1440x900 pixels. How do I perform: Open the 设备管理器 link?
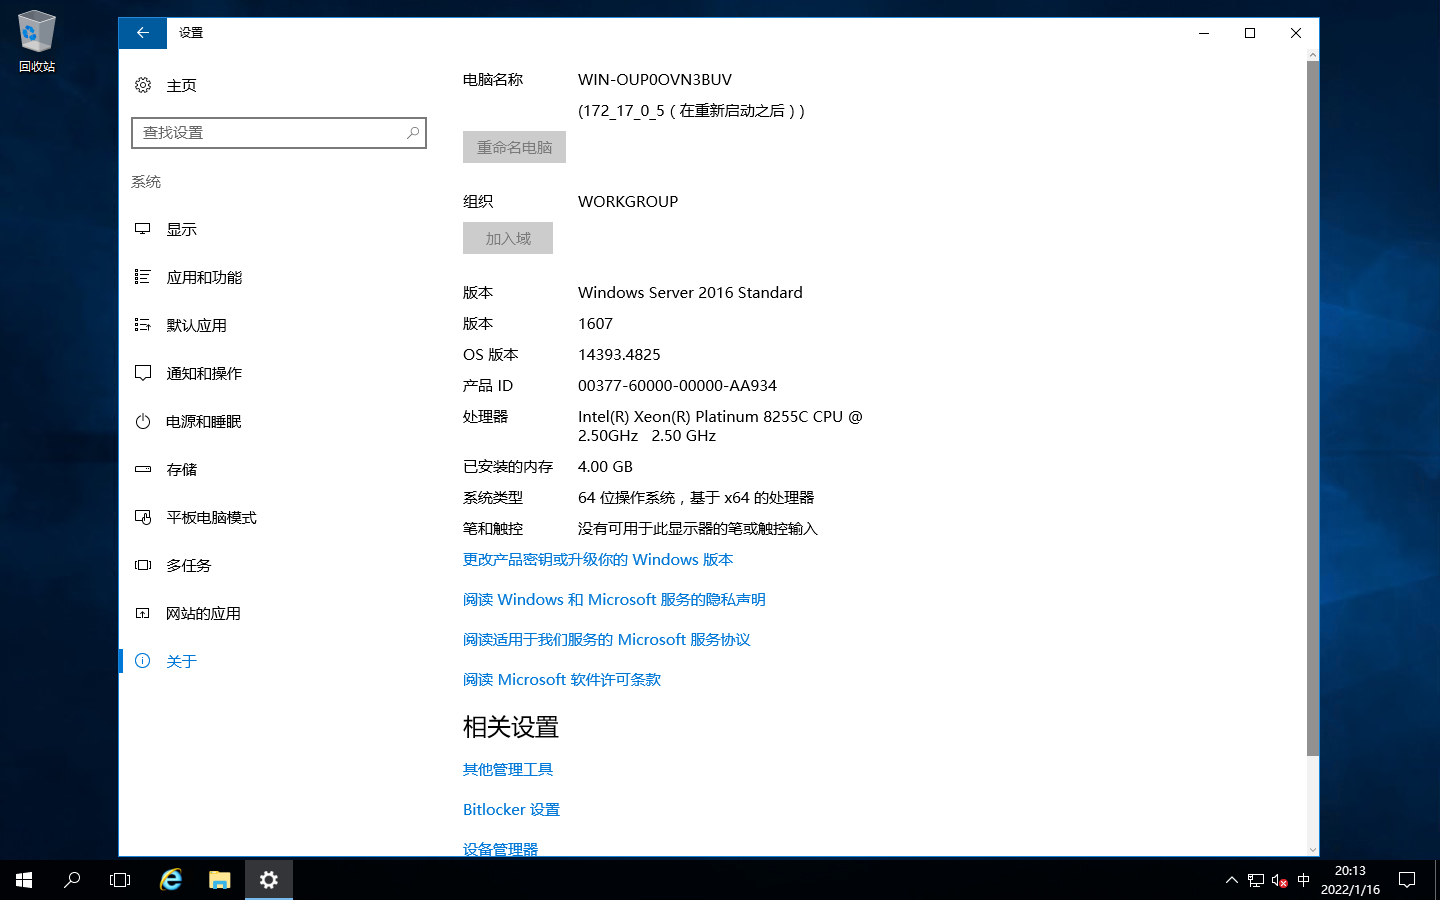coord(500,849)
